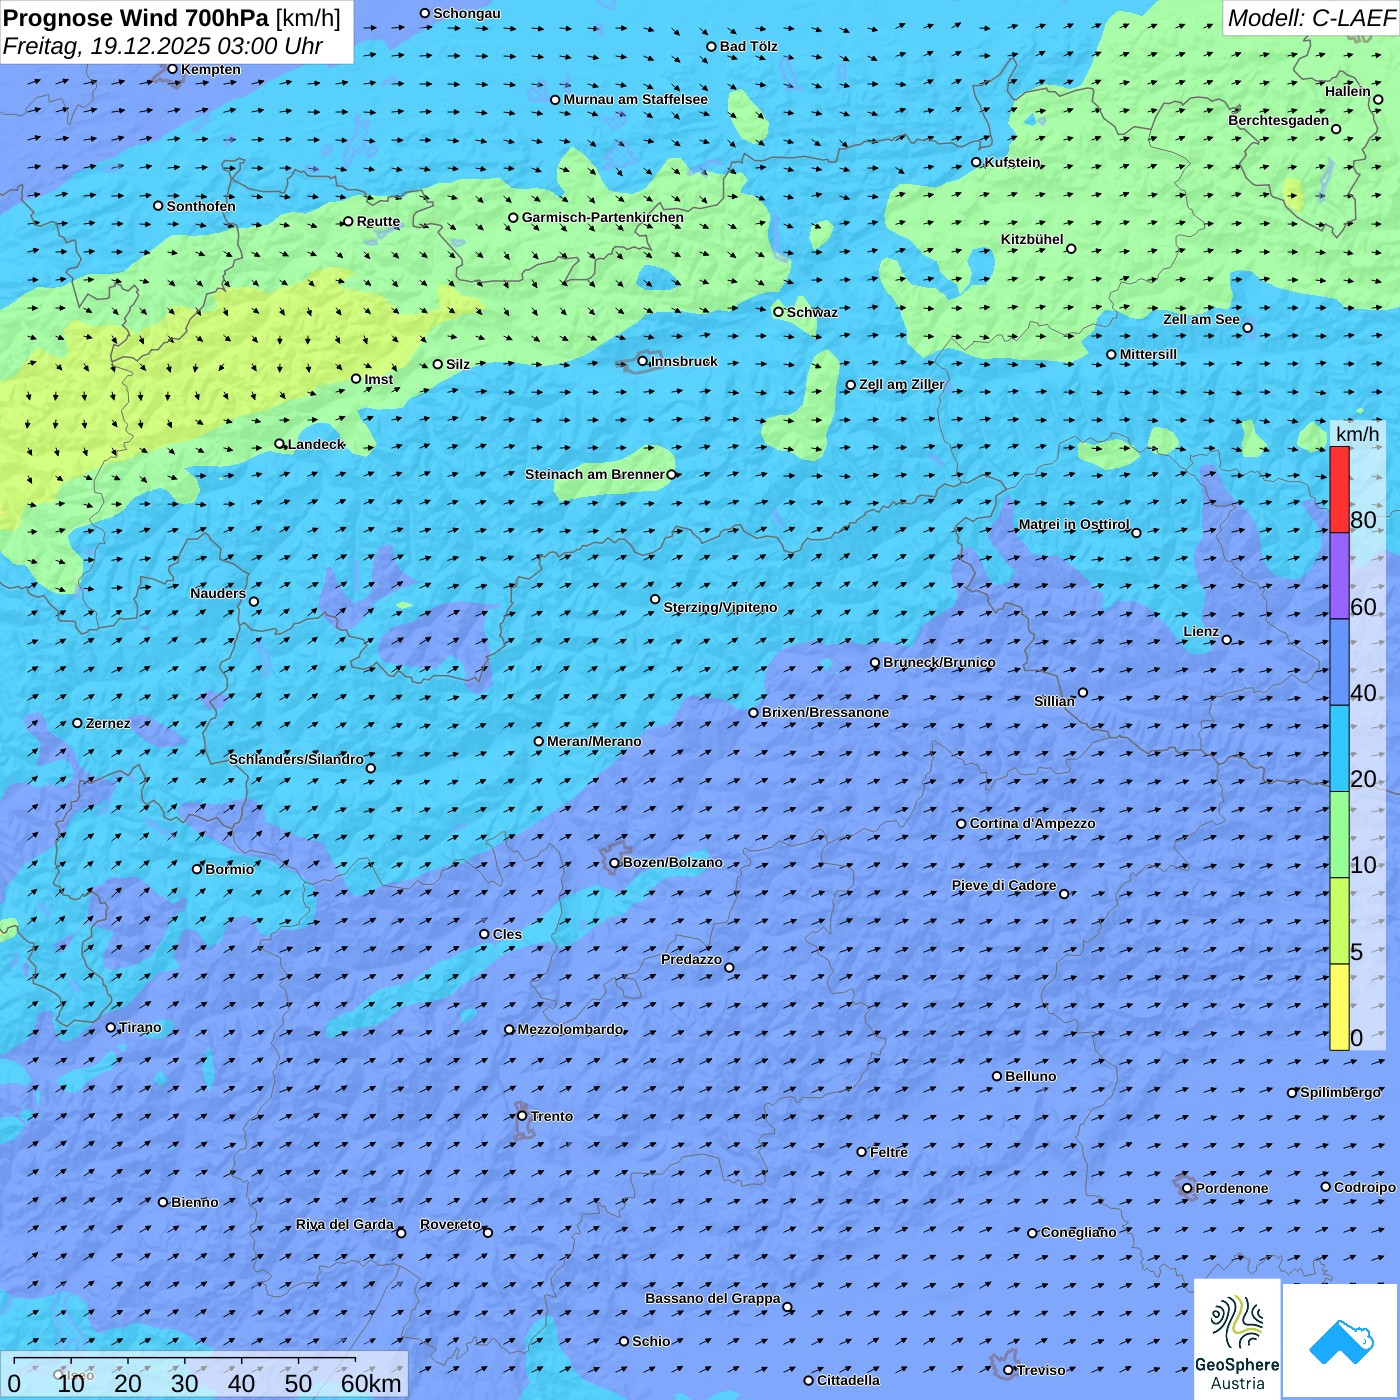
Task: Select the Bozen/Bolzano city marker
Action: (614, 863)
